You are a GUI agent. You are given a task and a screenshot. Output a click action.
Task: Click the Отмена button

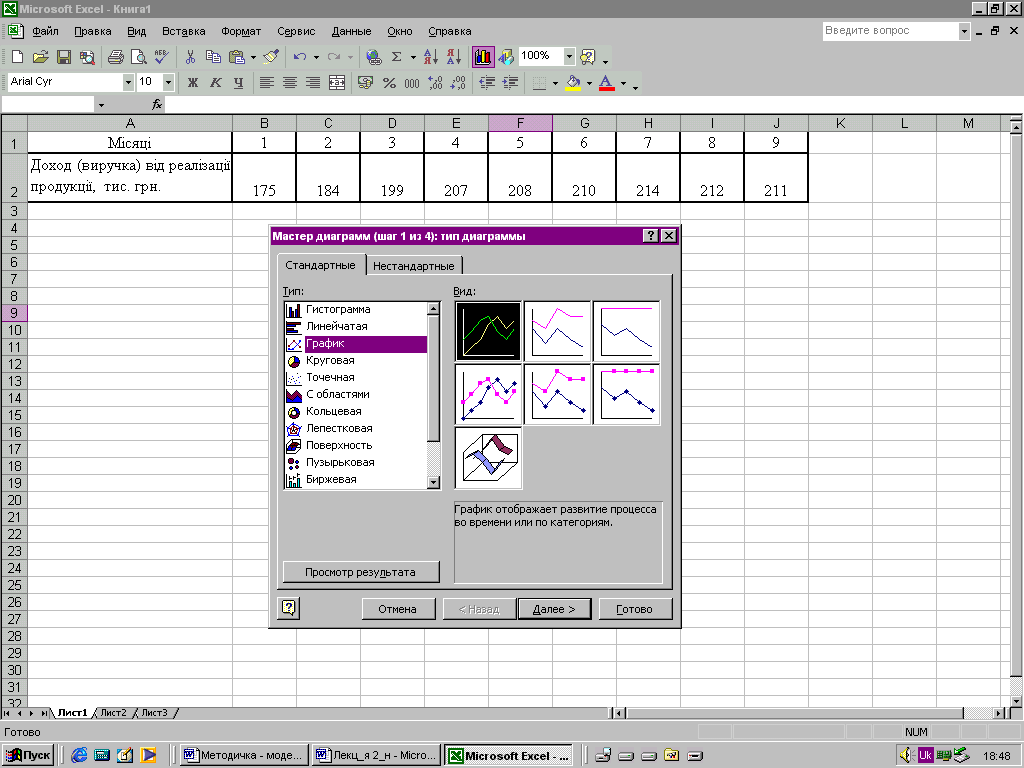(398, 609)
